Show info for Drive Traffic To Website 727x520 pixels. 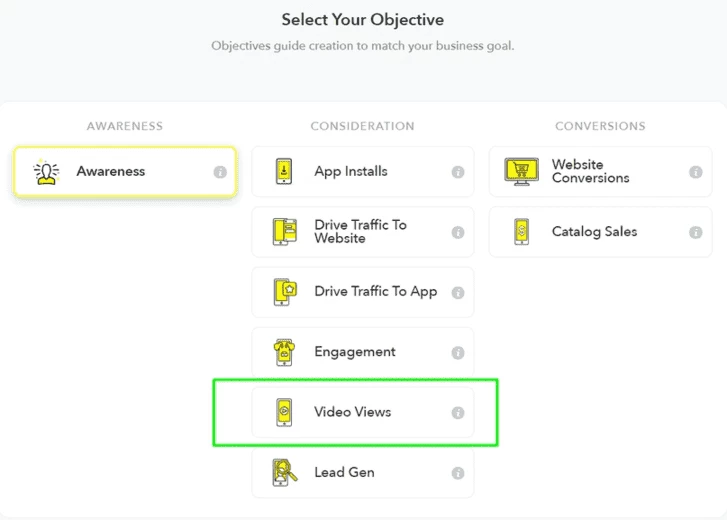458,232
